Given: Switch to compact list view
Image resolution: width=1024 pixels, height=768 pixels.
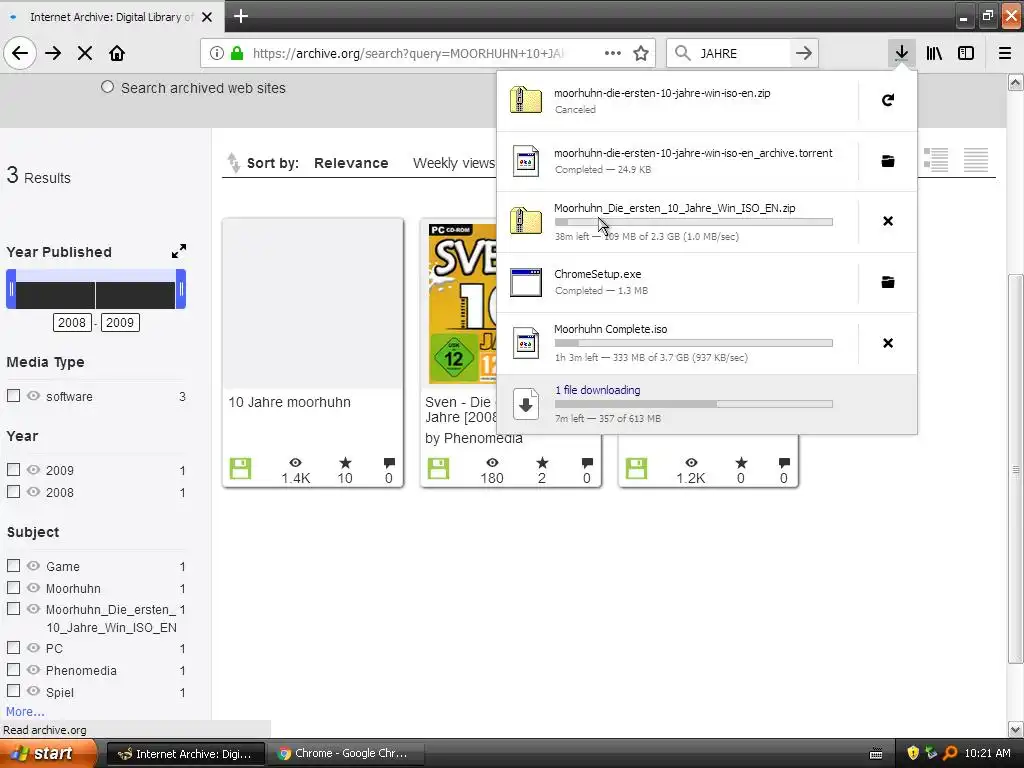Looking at the screenshot, I should tap(976, 160).
